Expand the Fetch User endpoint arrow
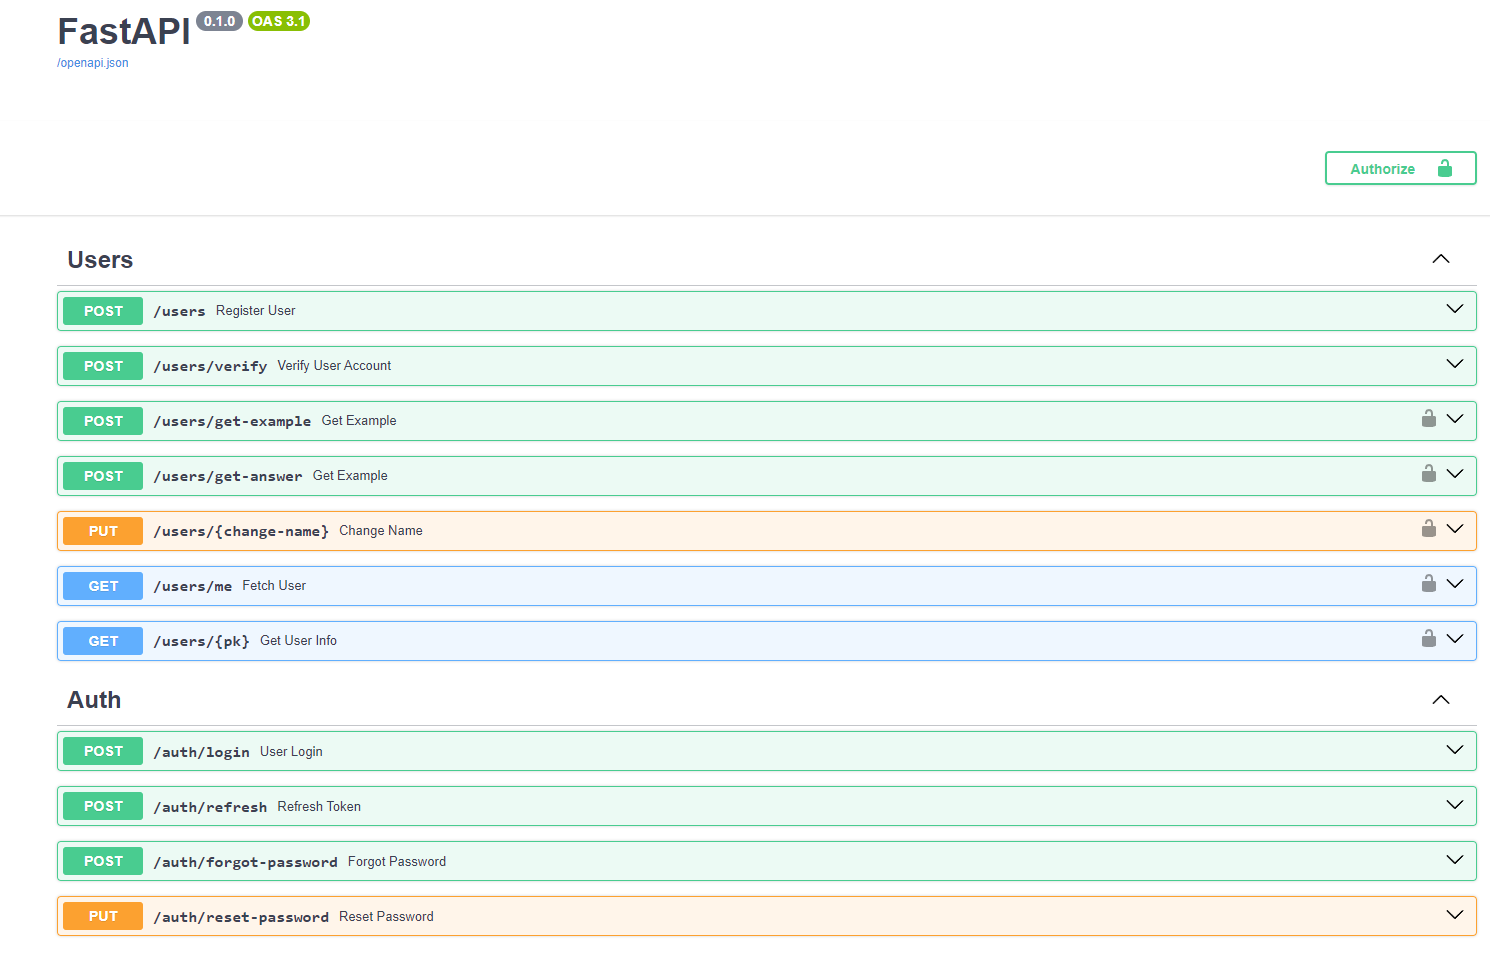Image resolution: width=1490 pixels, height=953 pixels. click(x=1455, y=584)
